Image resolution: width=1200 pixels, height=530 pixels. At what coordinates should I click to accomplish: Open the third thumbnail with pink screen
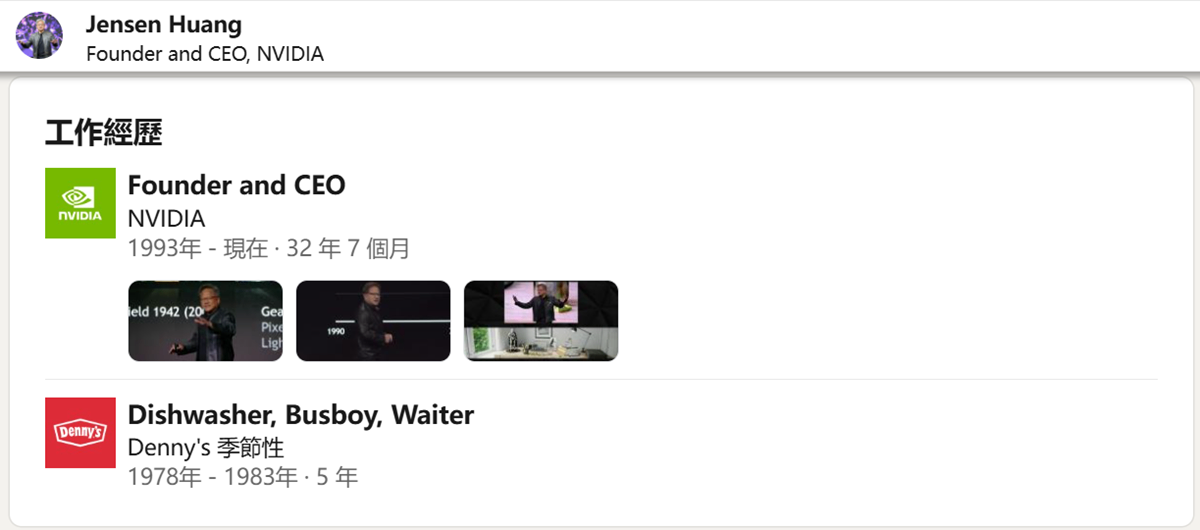[541, 321]
